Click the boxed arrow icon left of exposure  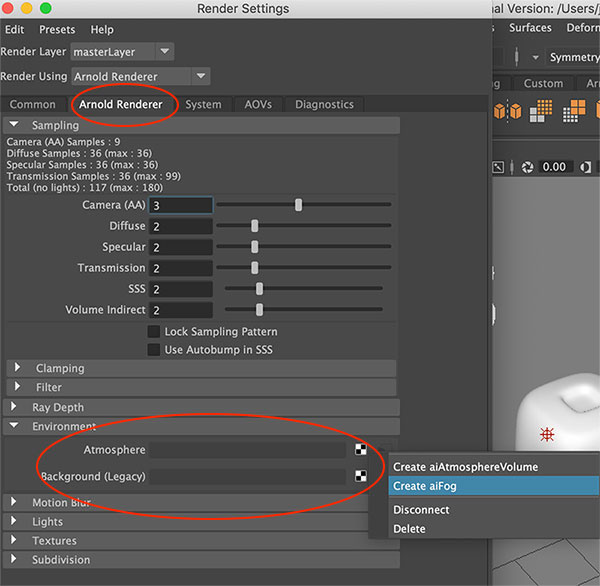(x=497, y=167)
